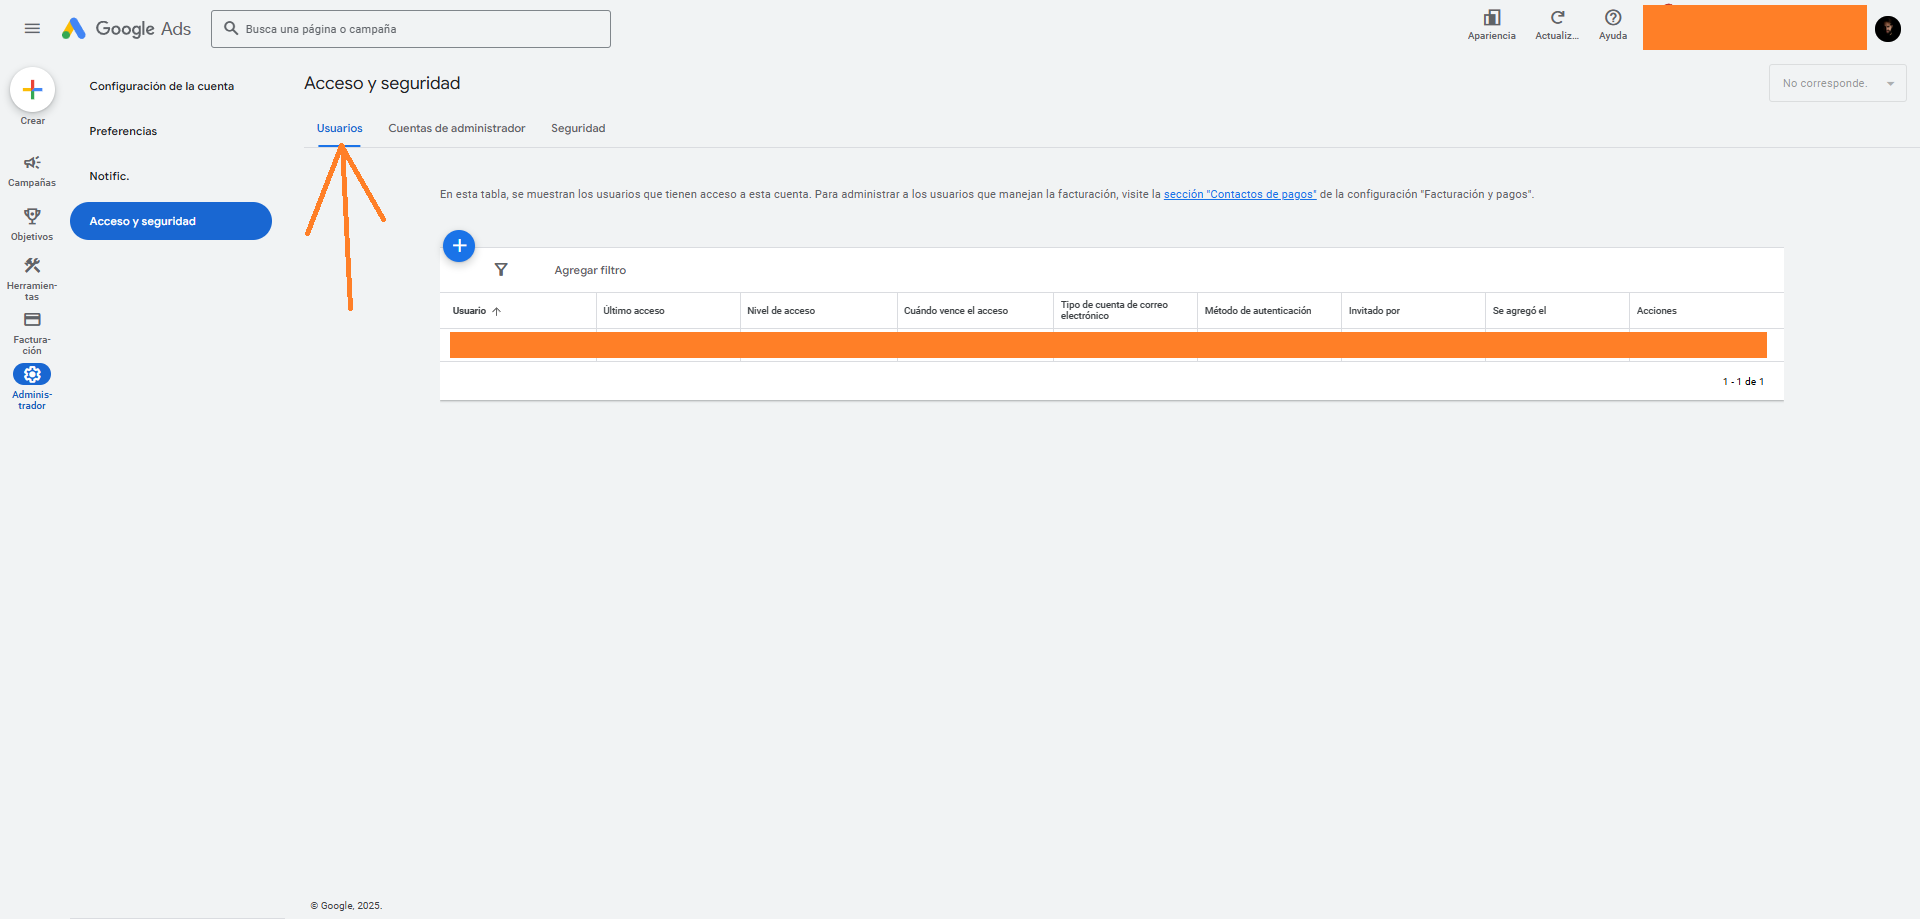Viewport: 1920px width, 919px height.
Task: Switch to the Seguridad tab
Action: pyautogui.click(x=578, y=129)
